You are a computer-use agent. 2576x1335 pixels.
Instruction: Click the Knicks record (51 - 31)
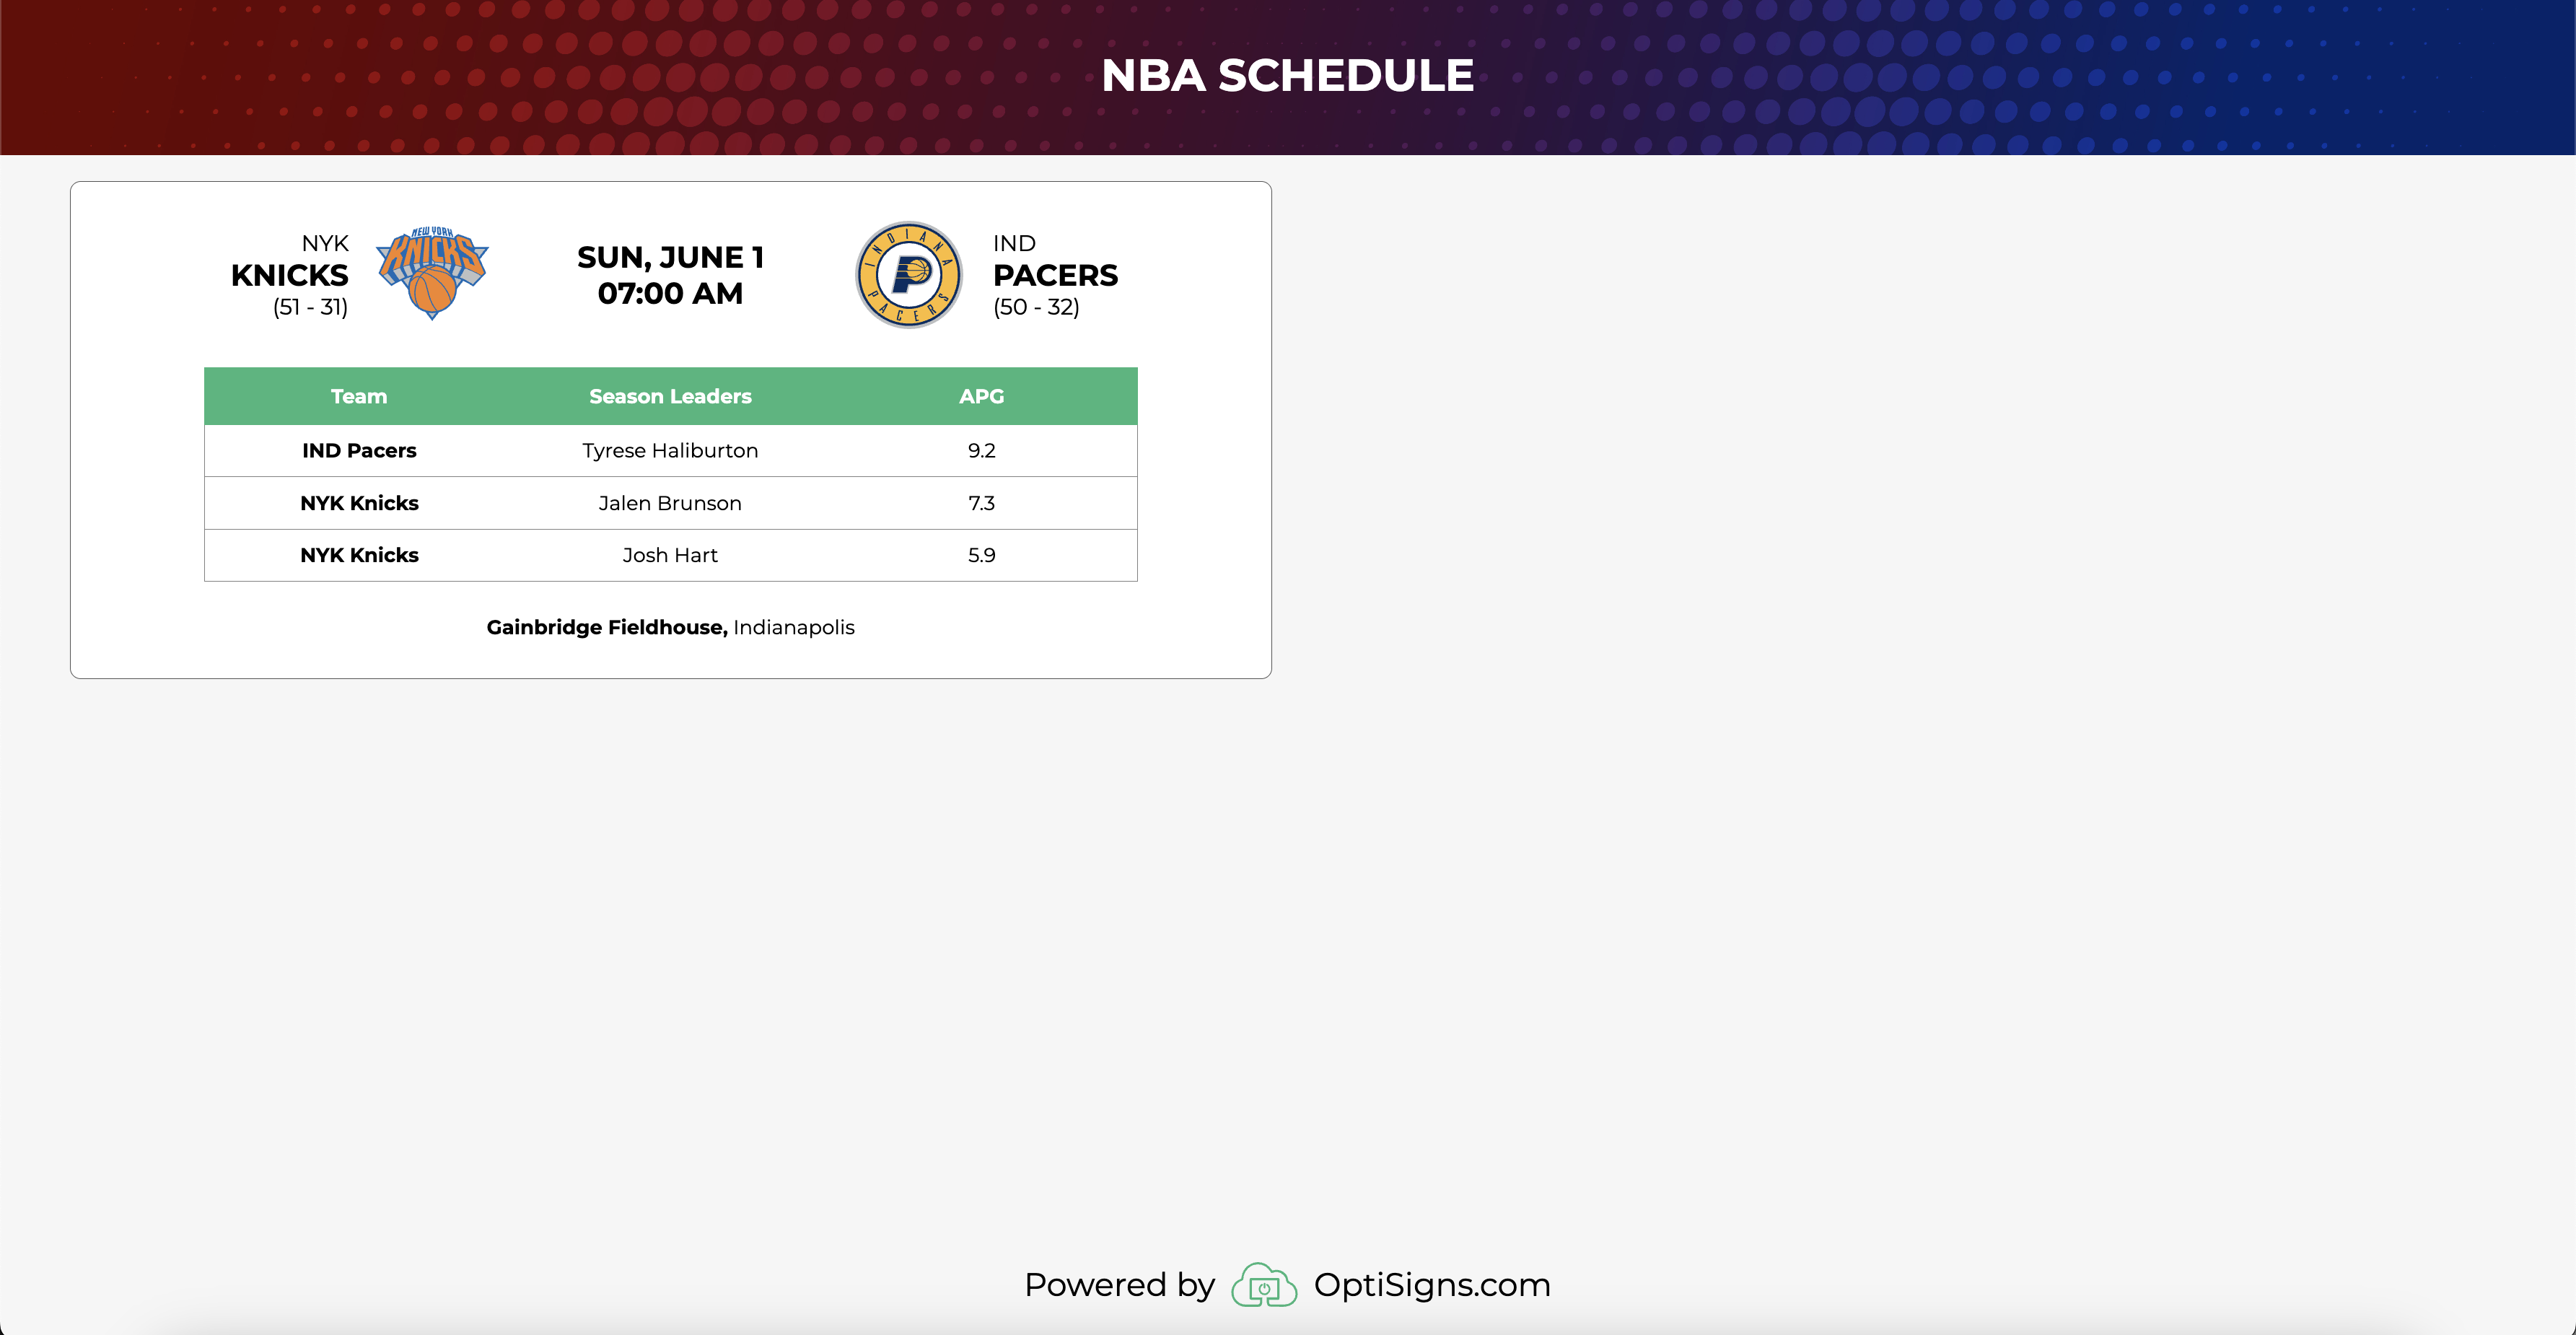310,307
